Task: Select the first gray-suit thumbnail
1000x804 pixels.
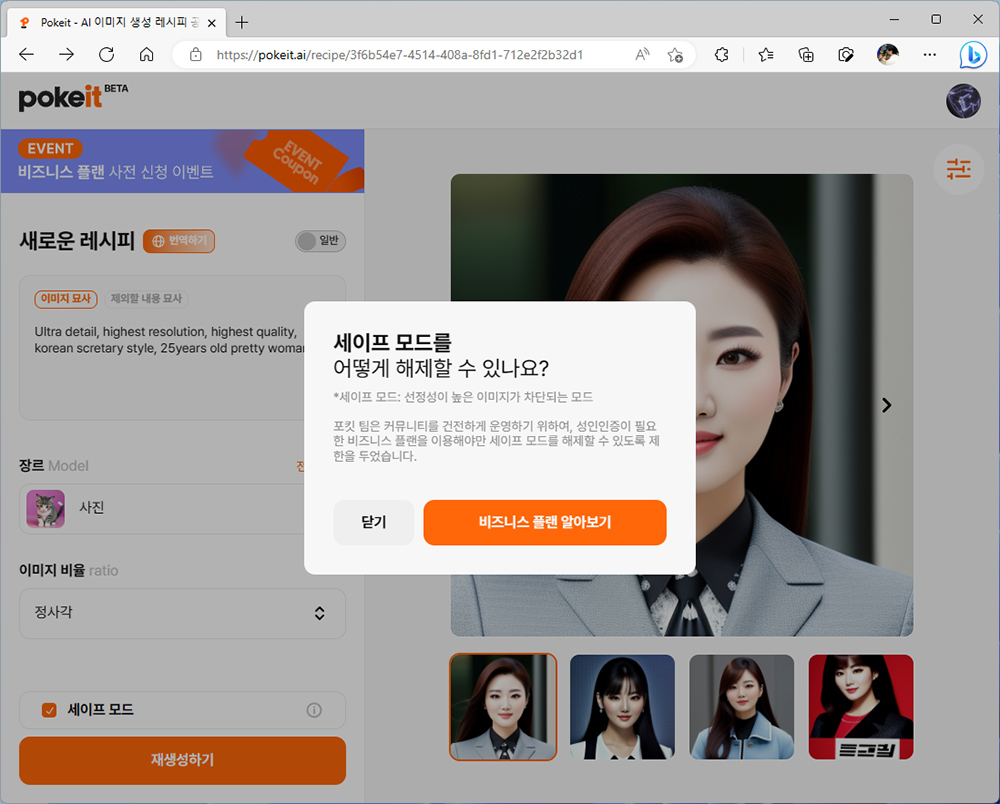Action: (x=503, y=707)
